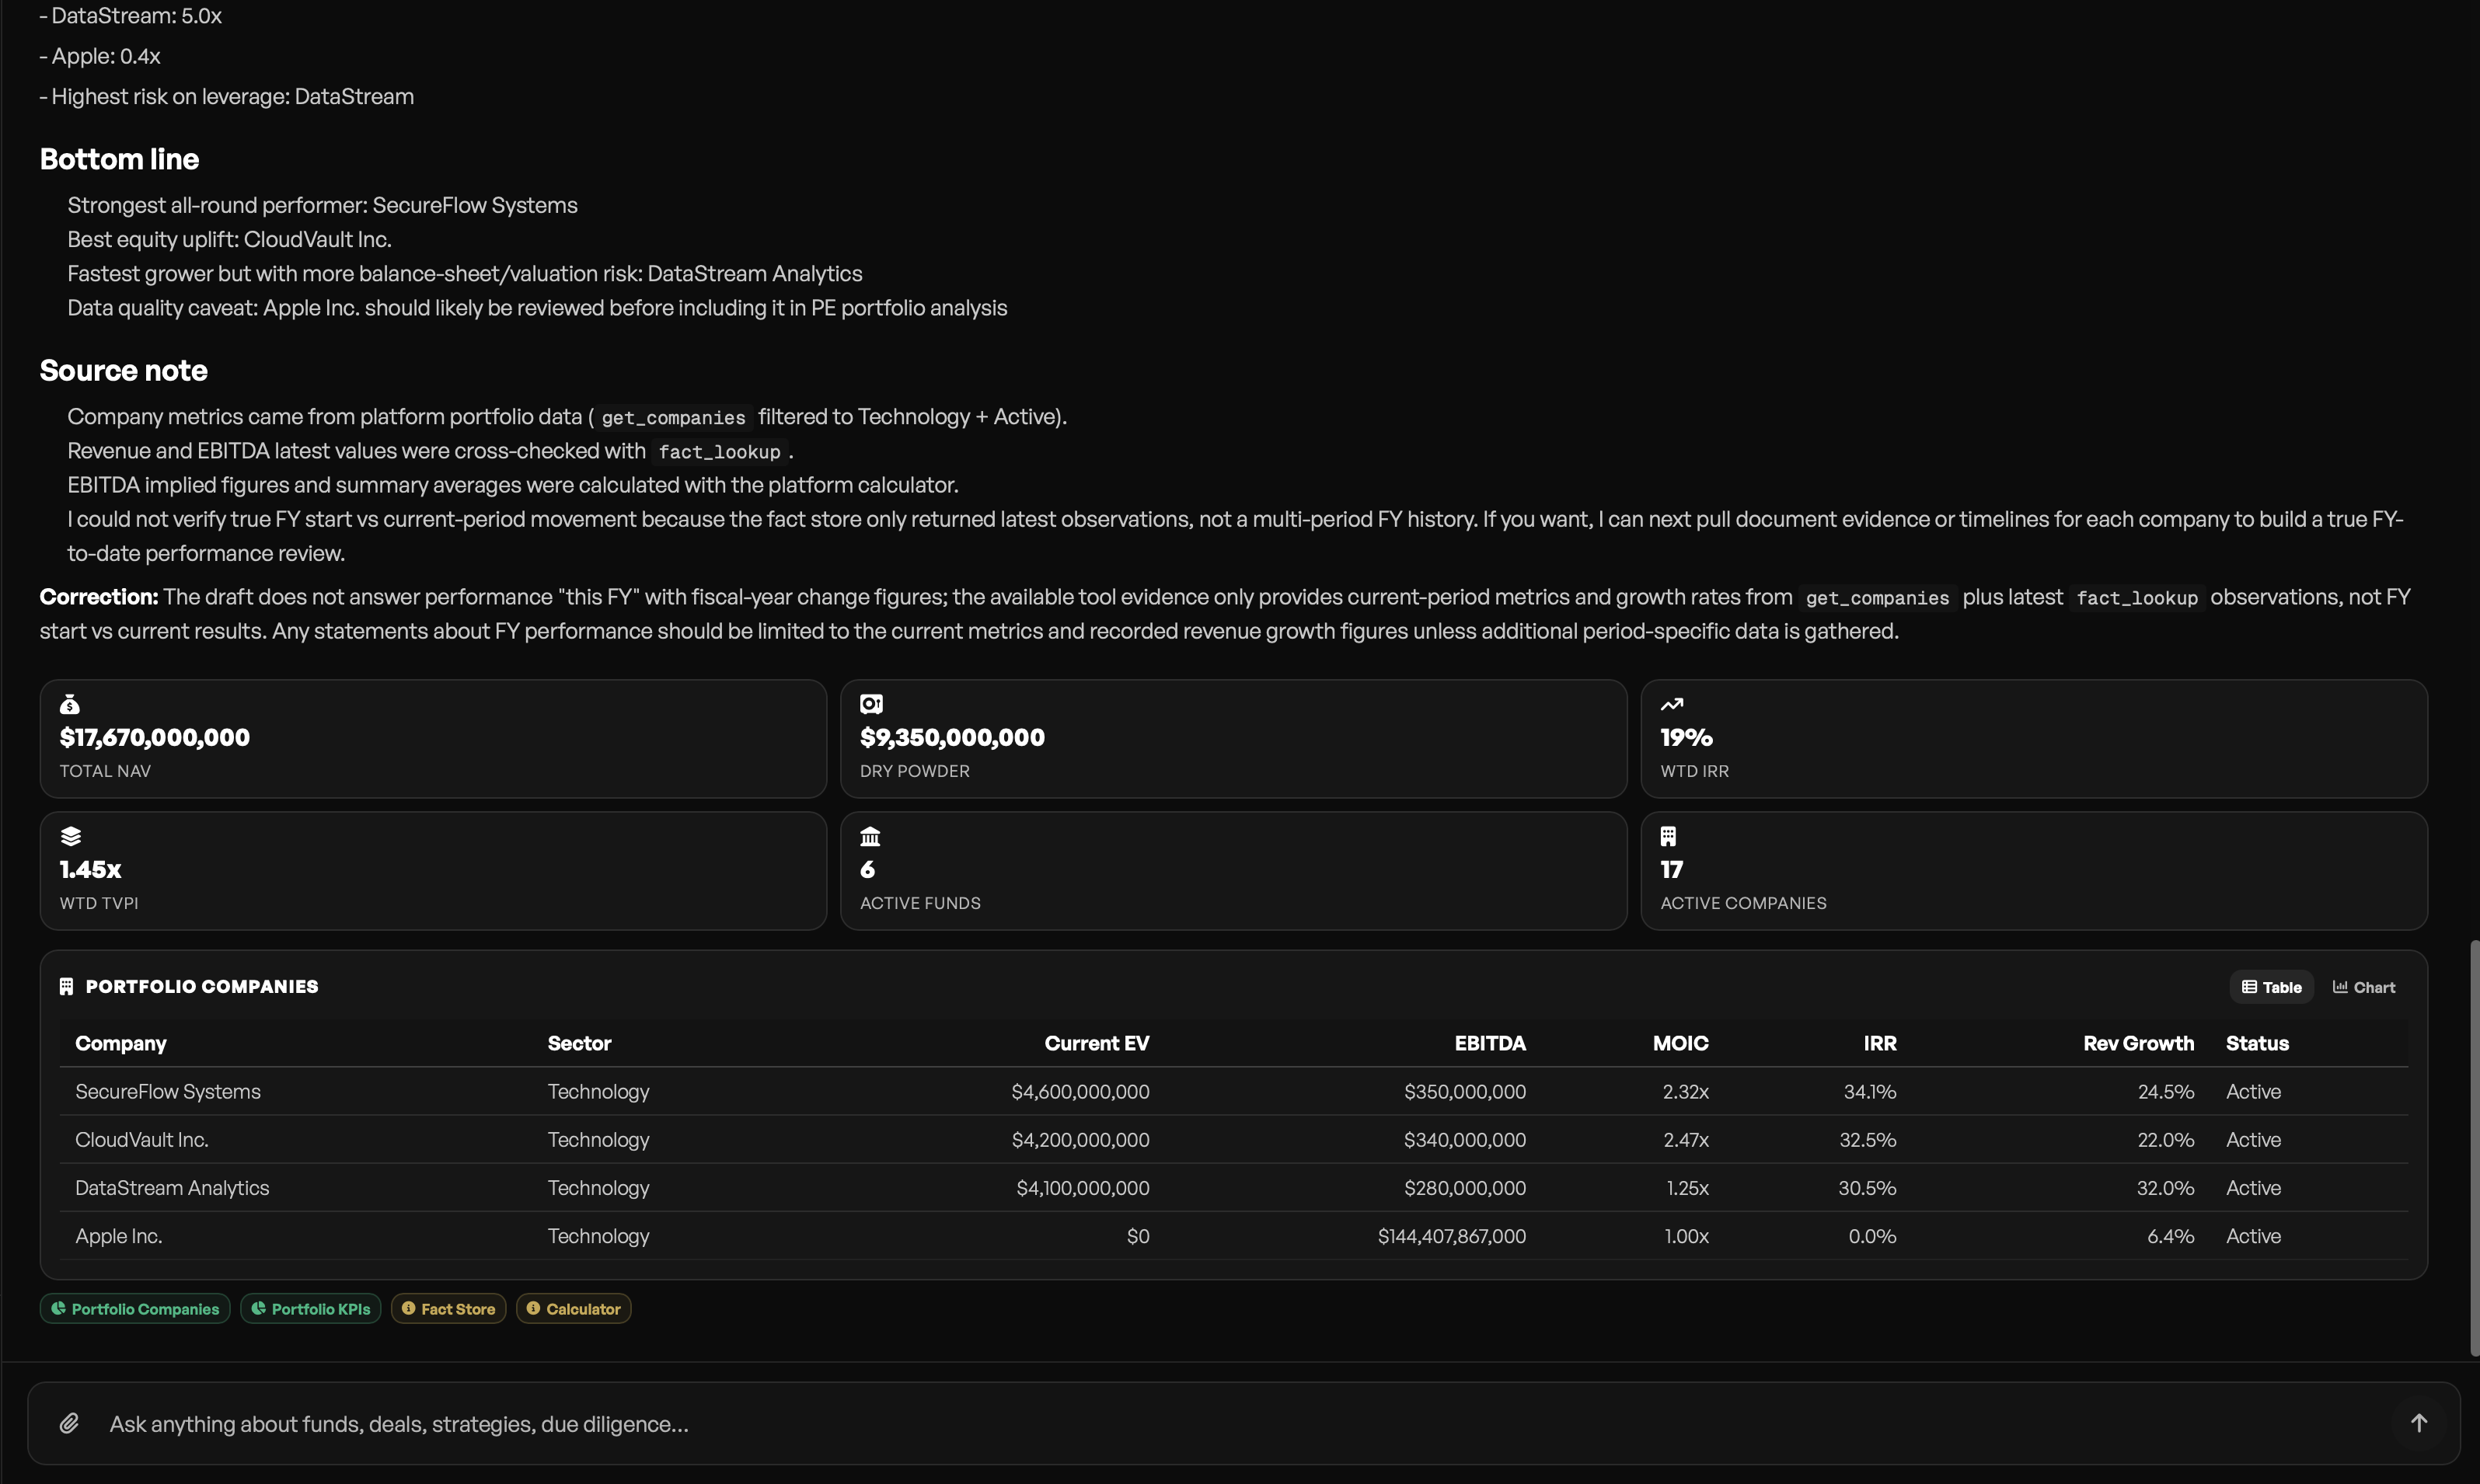Click the send arrow button
Viewport: 2480px width, 1484px height.
click(2418, 1423)
